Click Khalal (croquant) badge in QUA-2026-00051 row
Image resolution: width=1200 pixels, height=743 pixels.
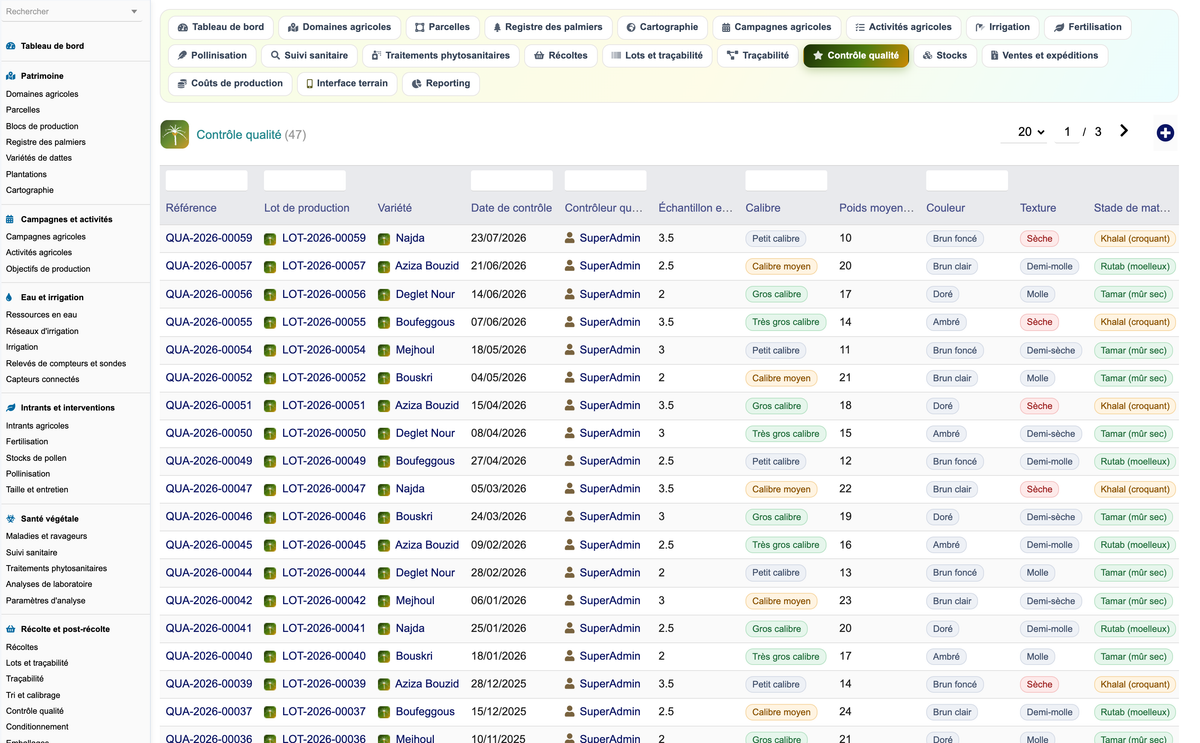[1135, 406]
